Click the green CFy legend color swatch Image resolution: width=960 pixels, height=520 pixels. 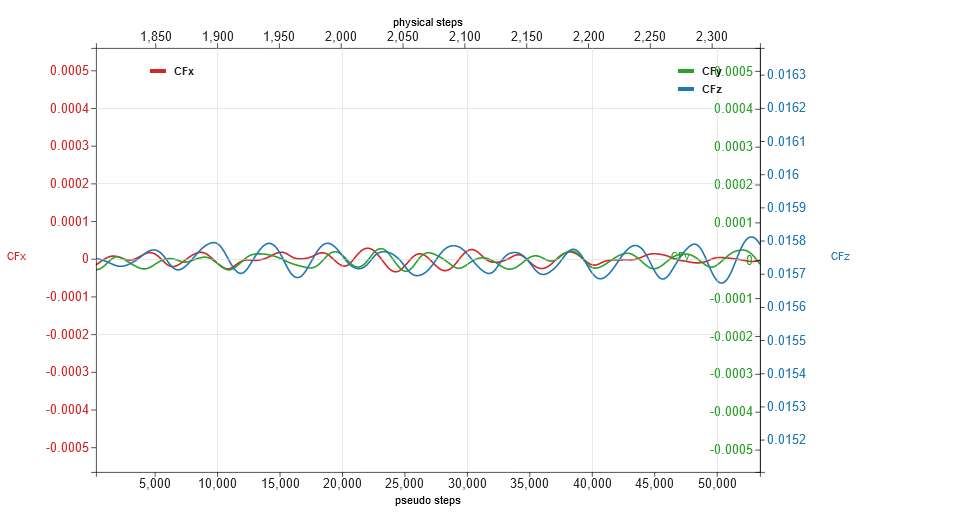[685, 71]
